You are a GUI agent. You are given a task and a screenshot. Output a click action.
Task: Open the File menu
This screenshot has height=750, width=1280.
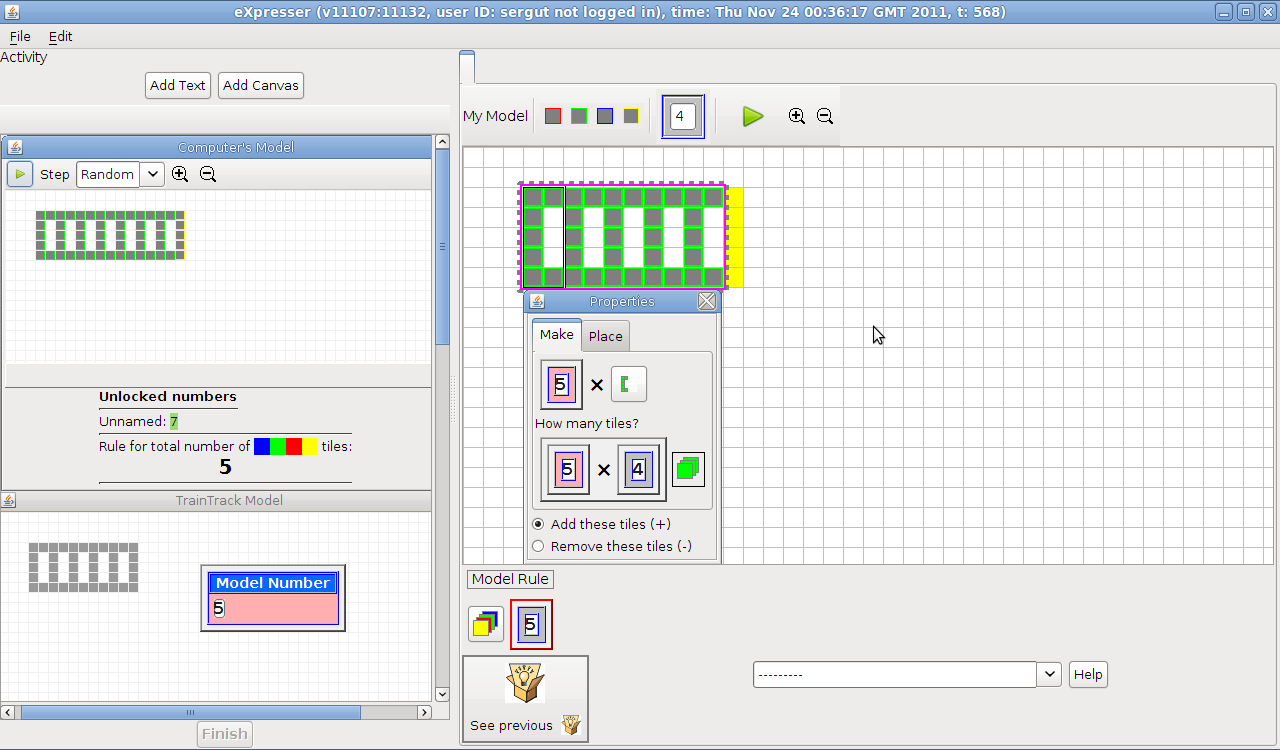[x=20, y=36]
